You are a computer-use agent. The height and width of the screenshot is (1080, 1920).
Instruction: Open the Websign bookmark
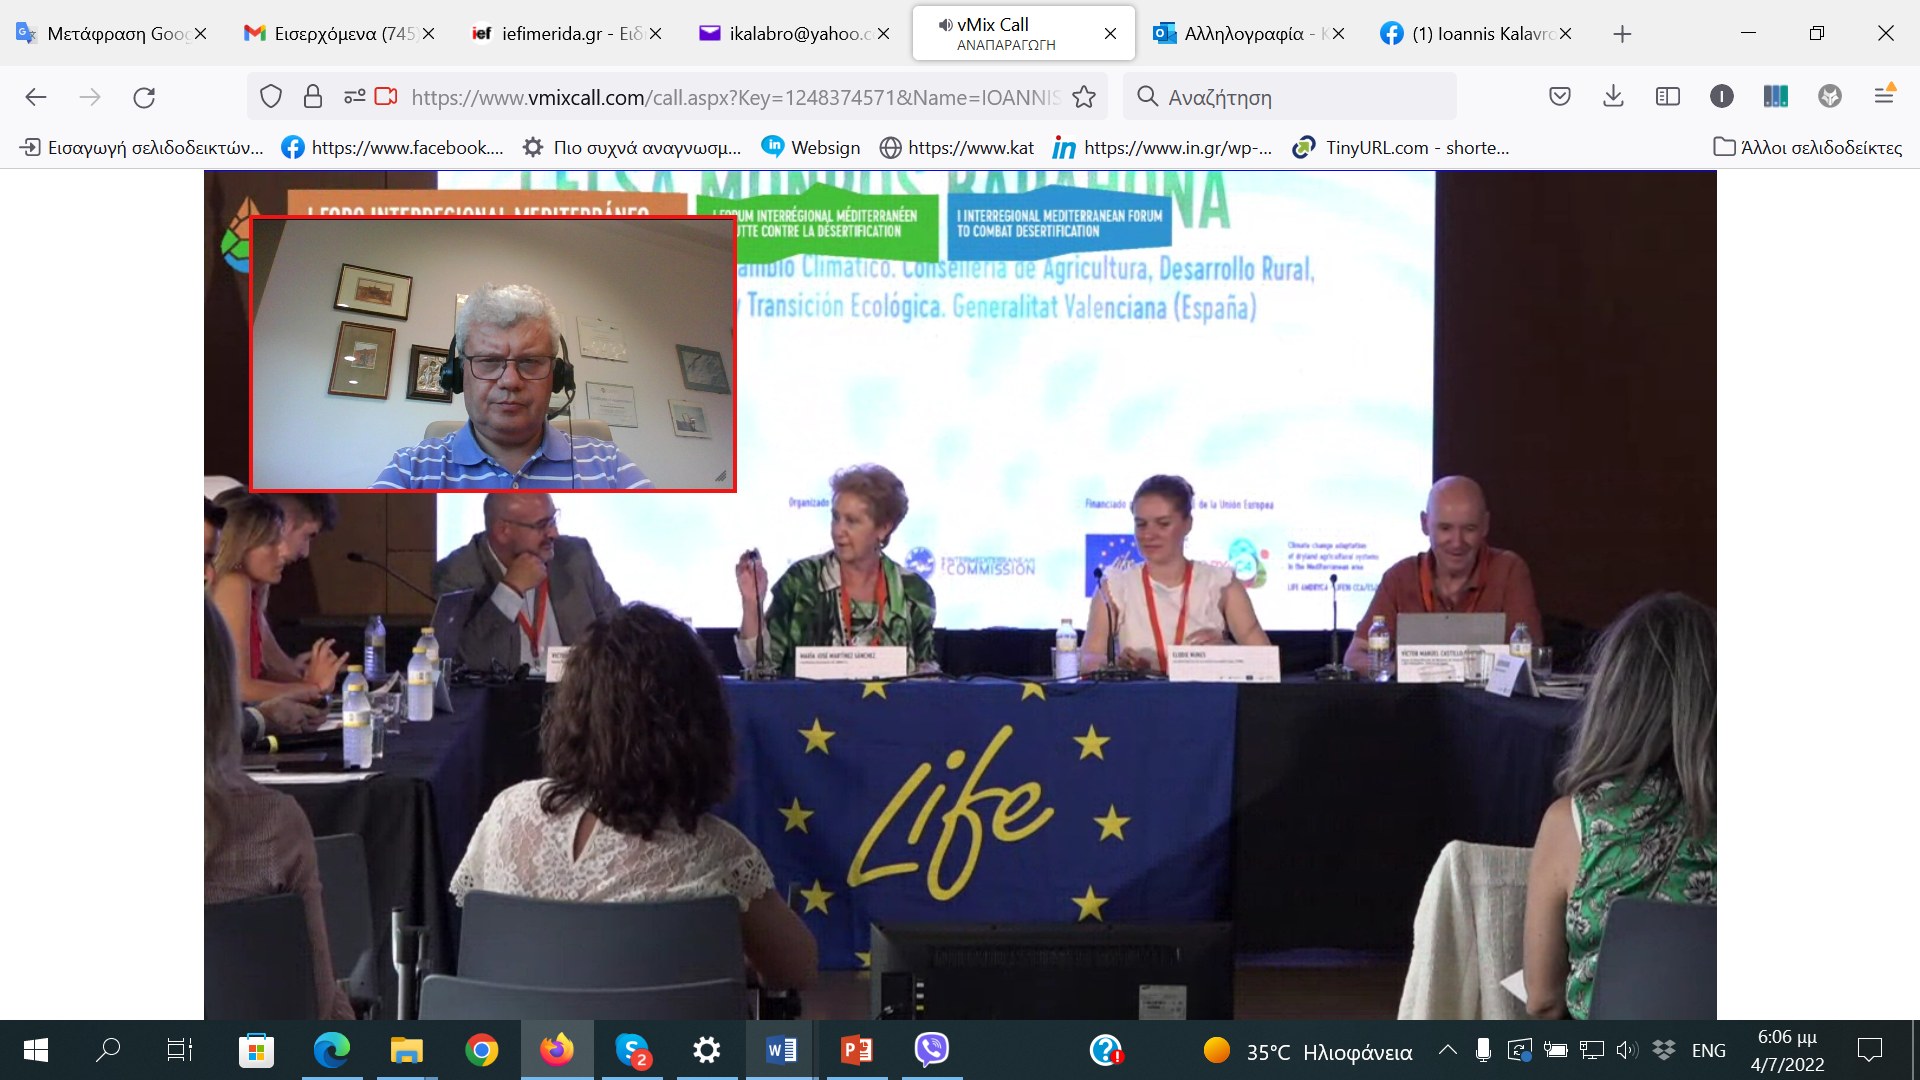coord(811,147)
